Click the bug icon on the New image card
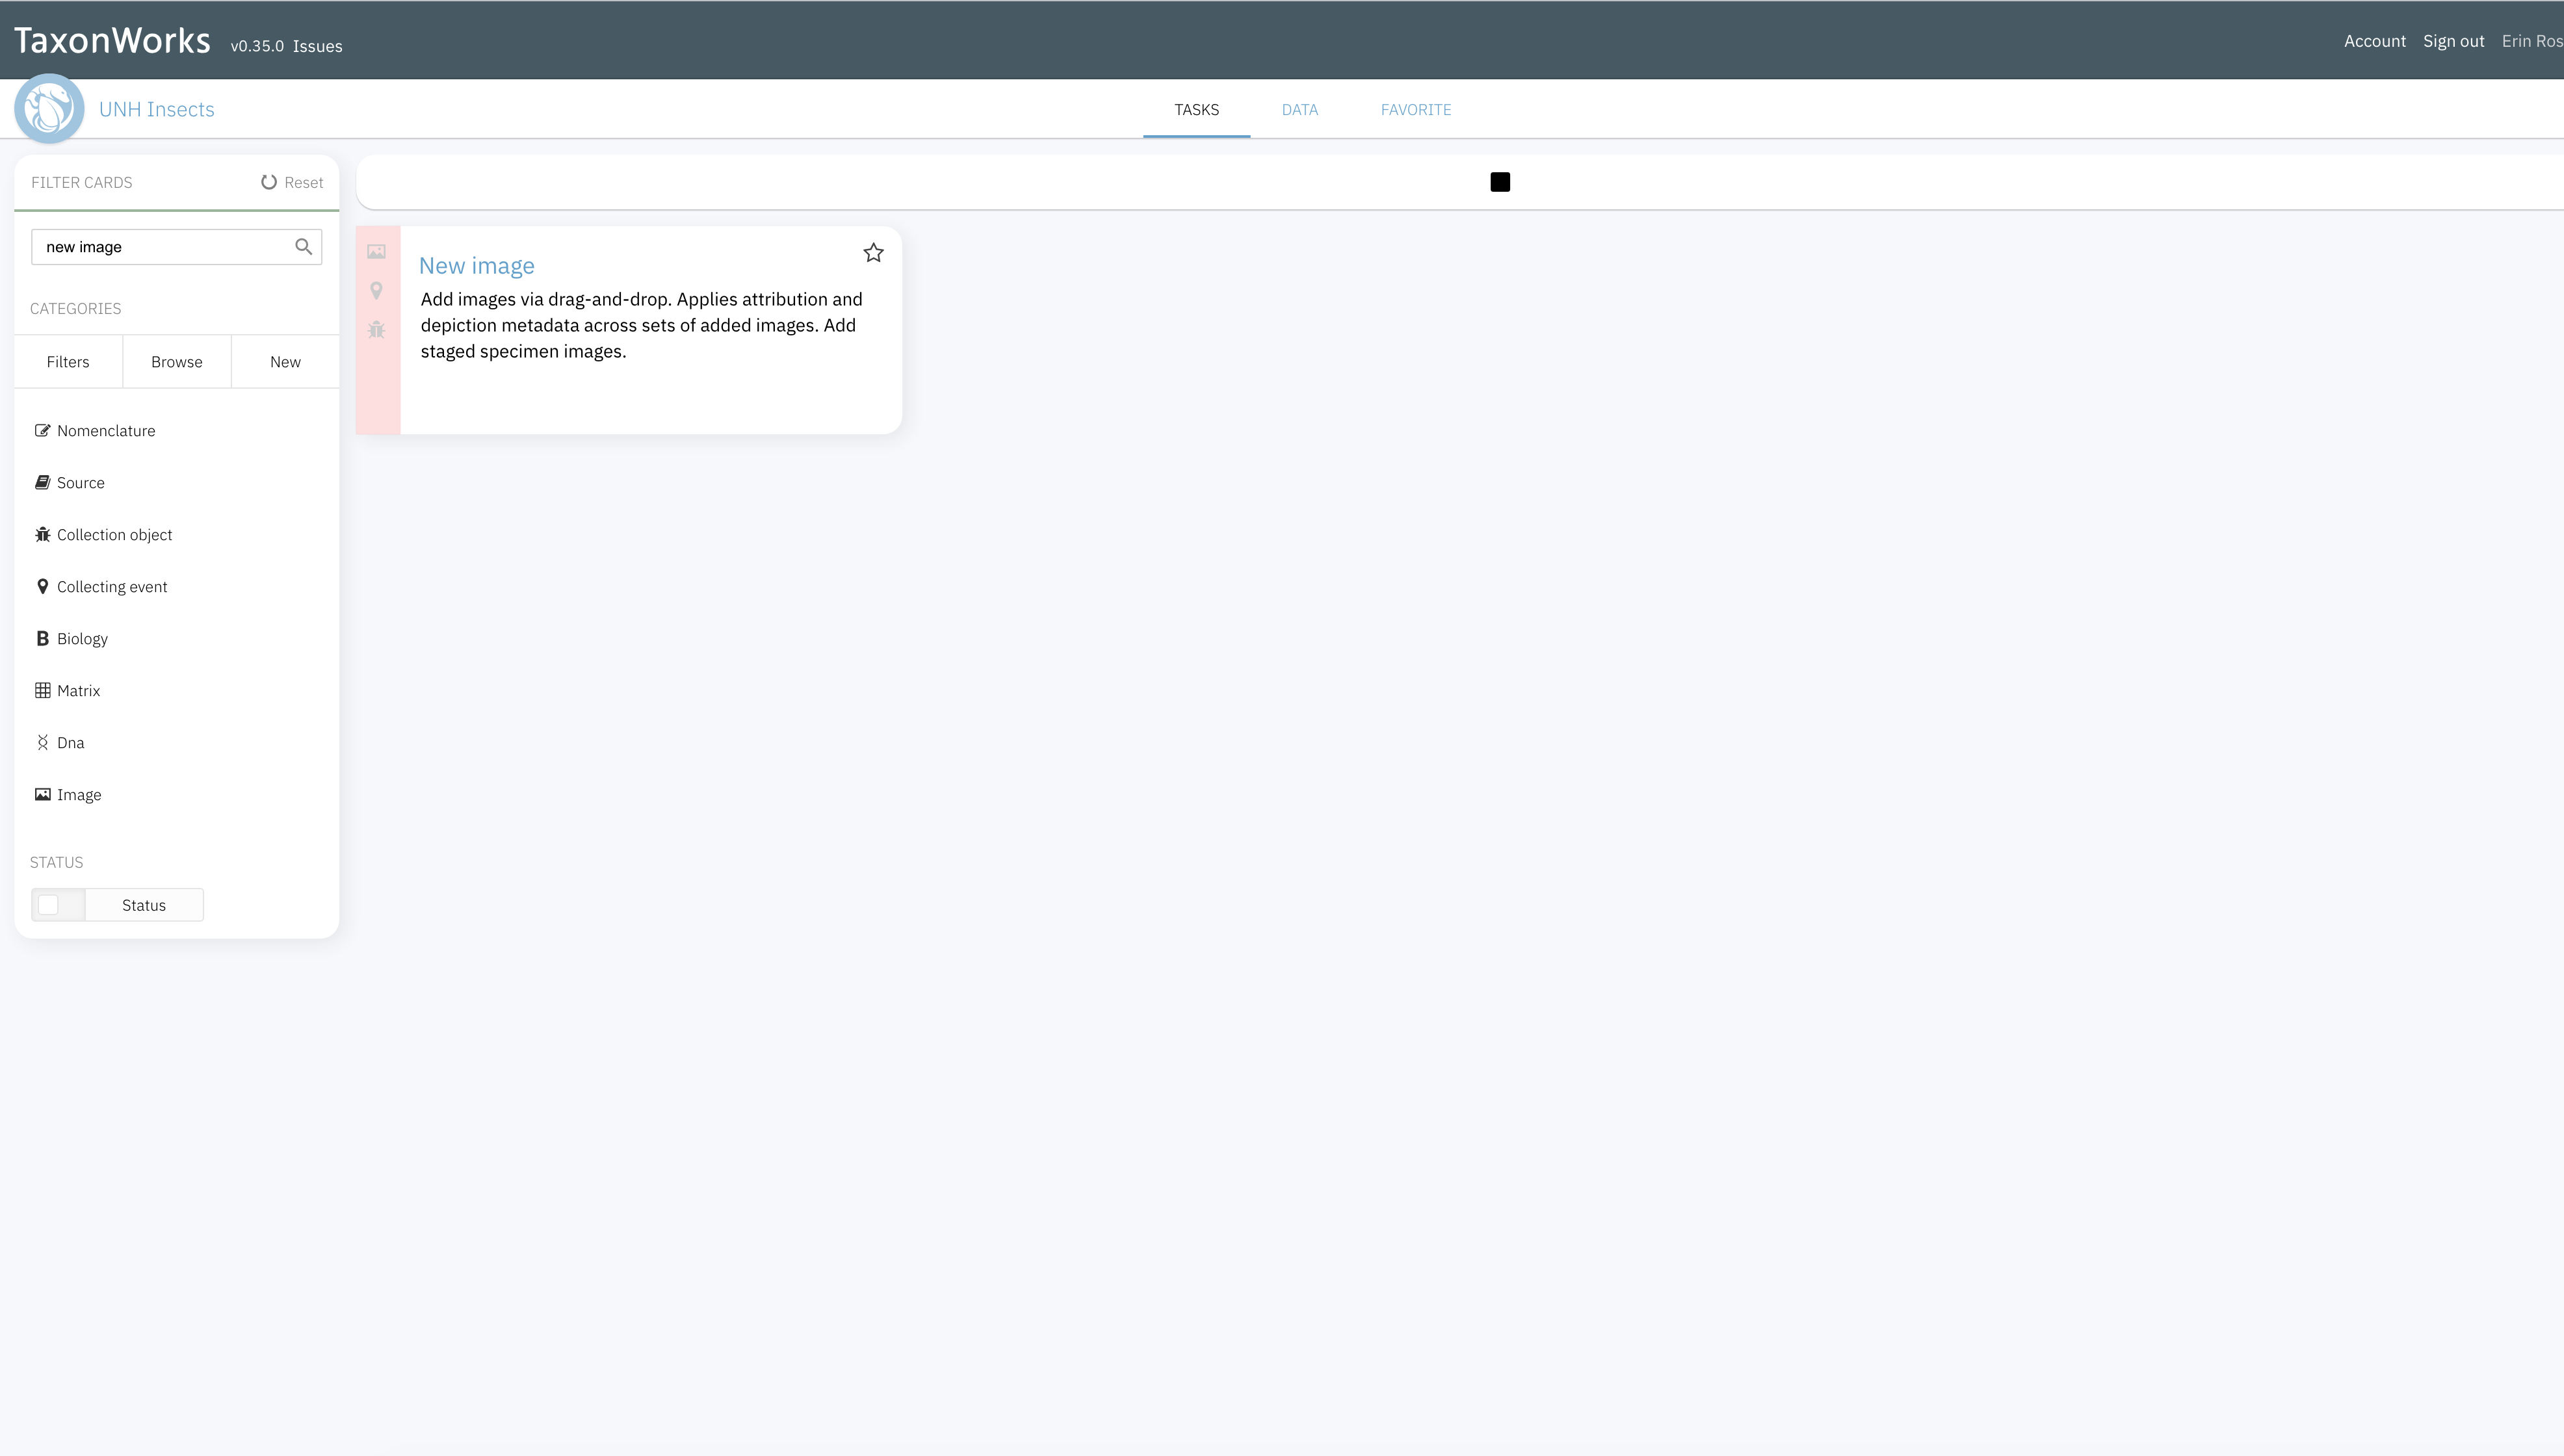2564x1456 pixels. click(377, 329)
